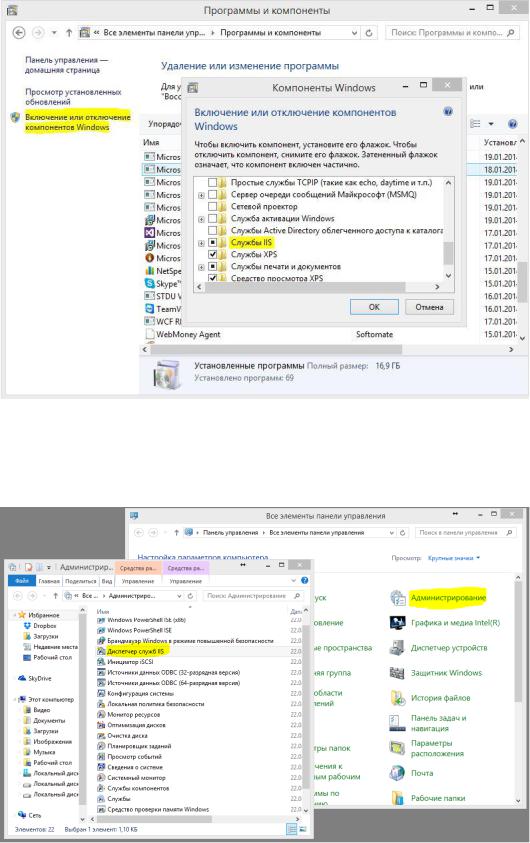Select Skype row in programs list
The width and height of the screenshot is (530, 843).
pos(162,283)
